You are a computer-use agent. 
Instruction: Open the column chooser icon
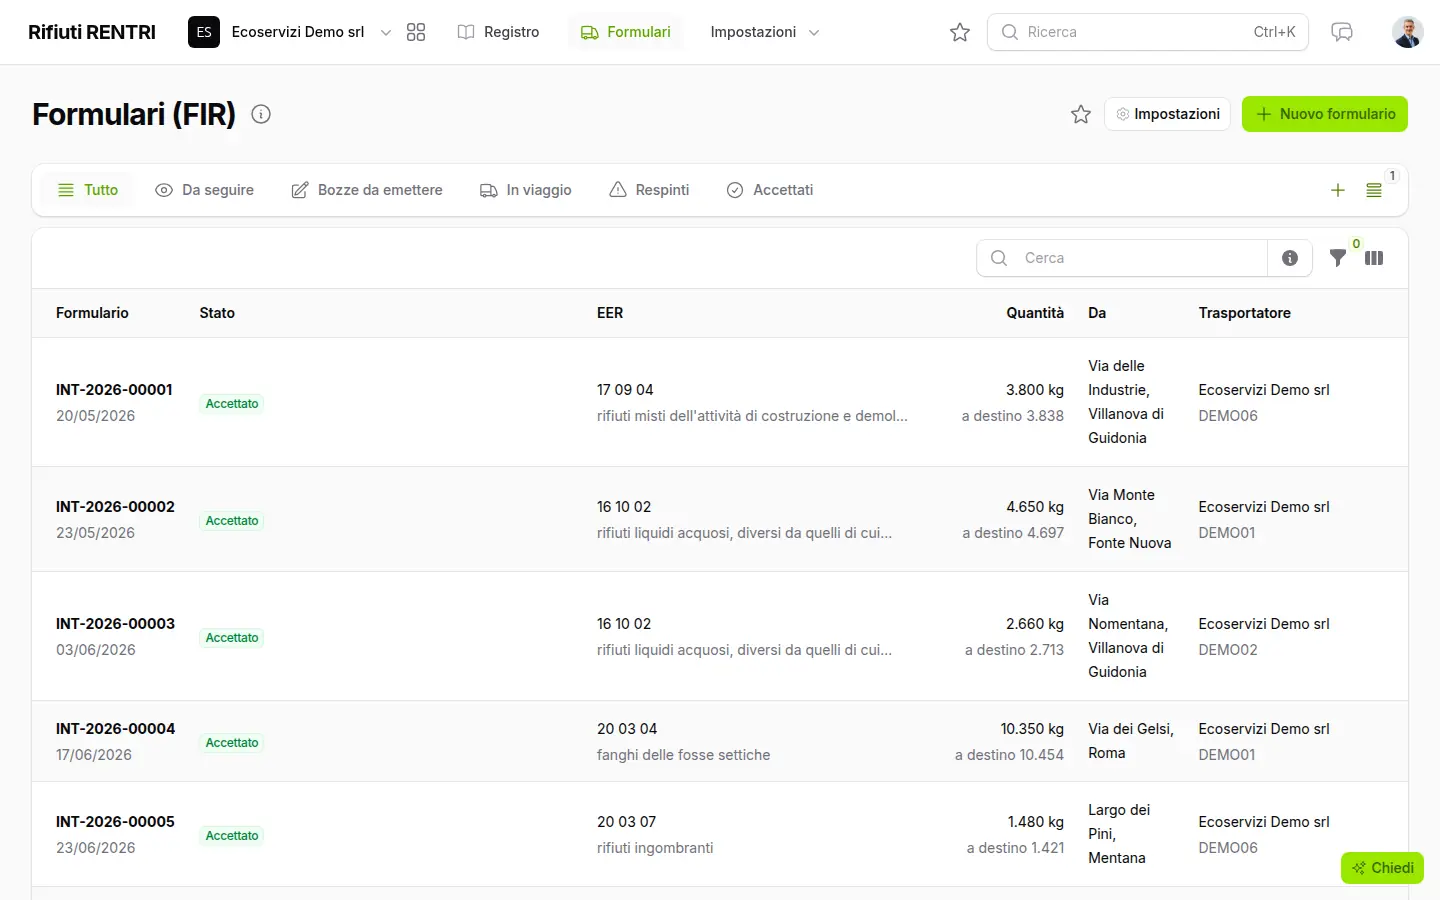click(x=1374, y=258)
